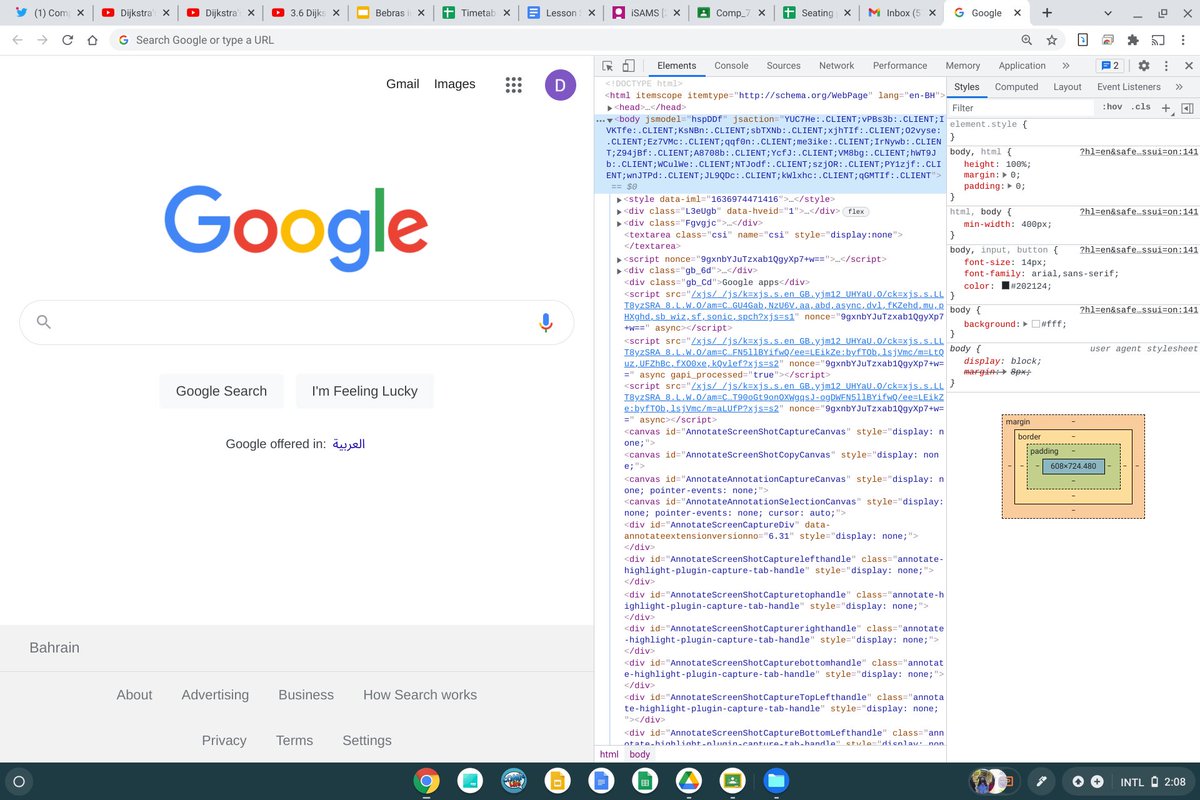The height and width of the screenshot is (800, 1200).
Task: Expand the div class gb_6d node
Action: click(x=619, y=270)
